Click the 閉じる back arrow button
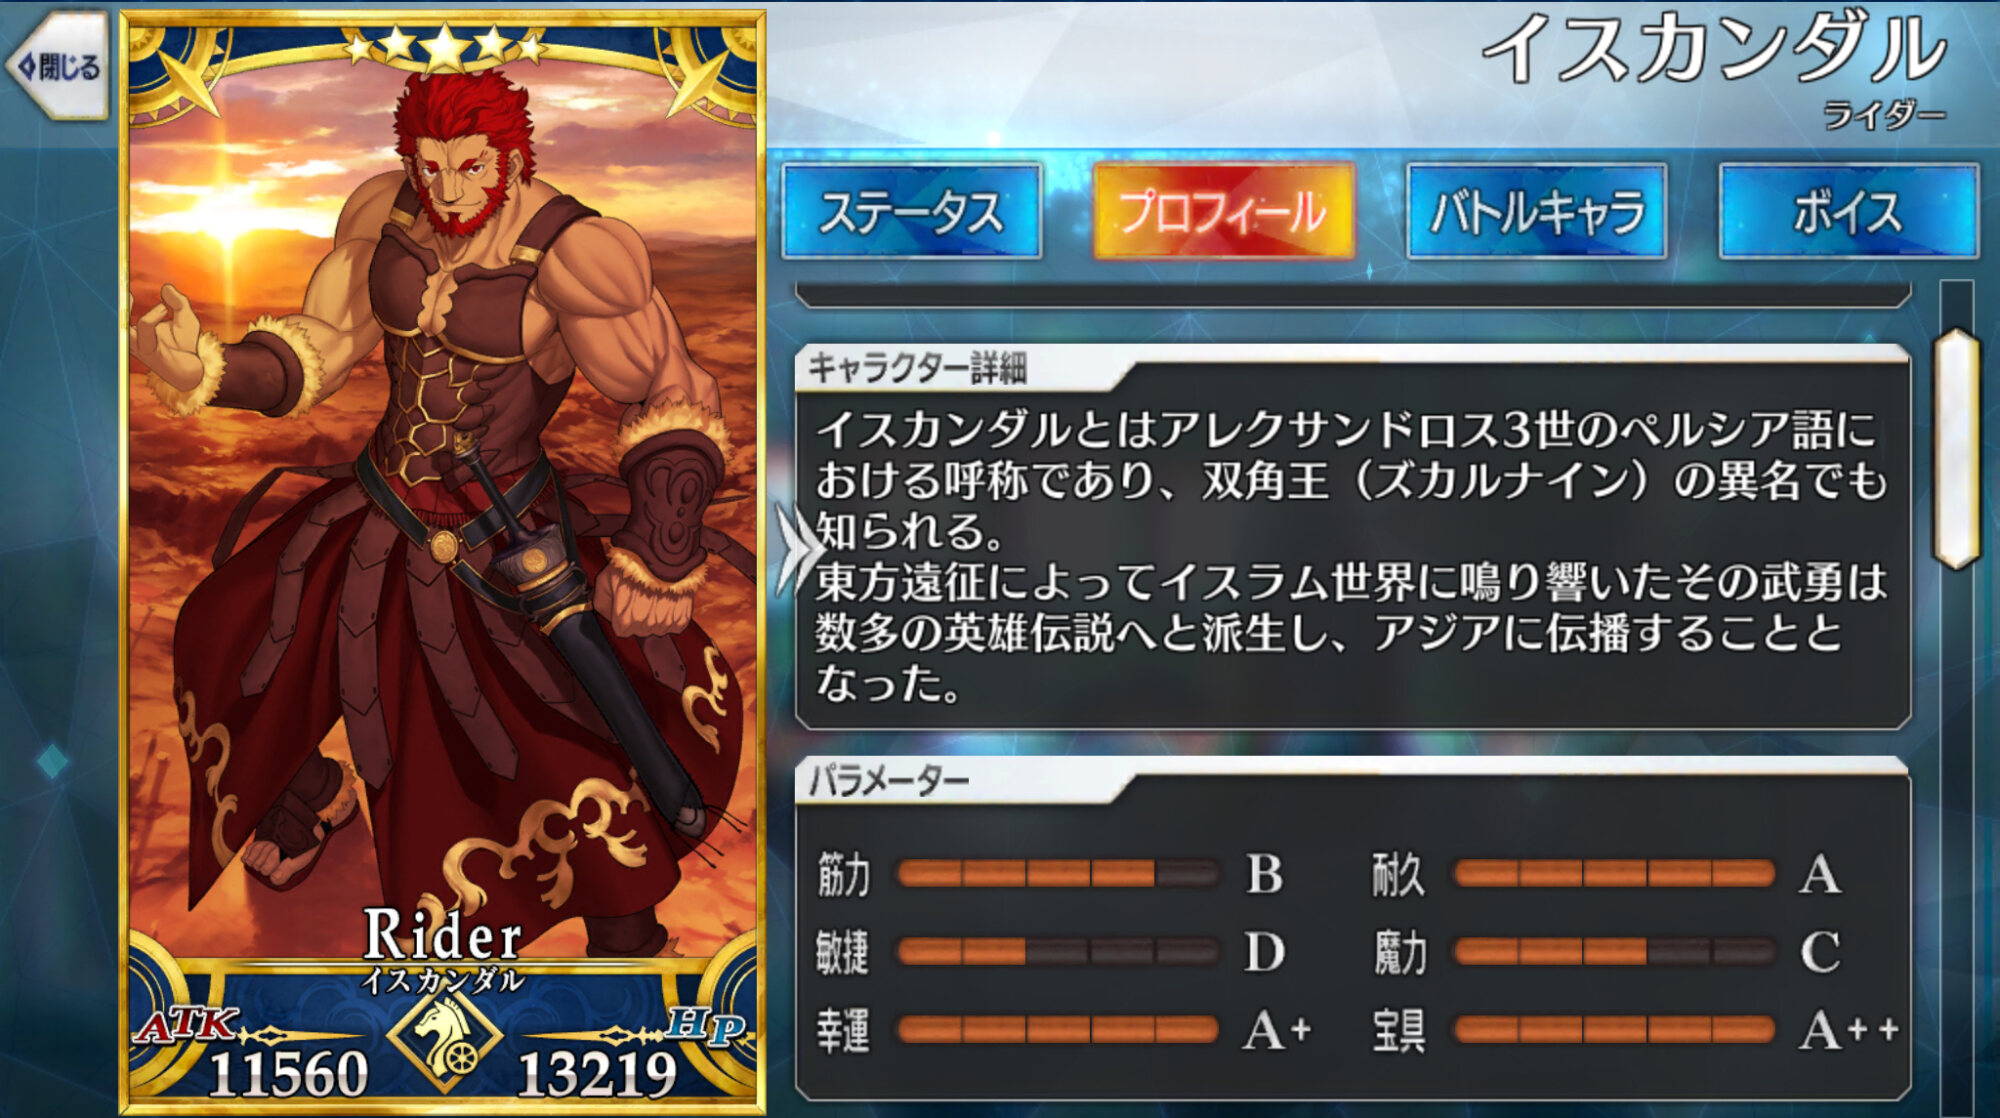Image resolution: width=2000 pixels, height=1118 pixels. click(x=57, y=67)
